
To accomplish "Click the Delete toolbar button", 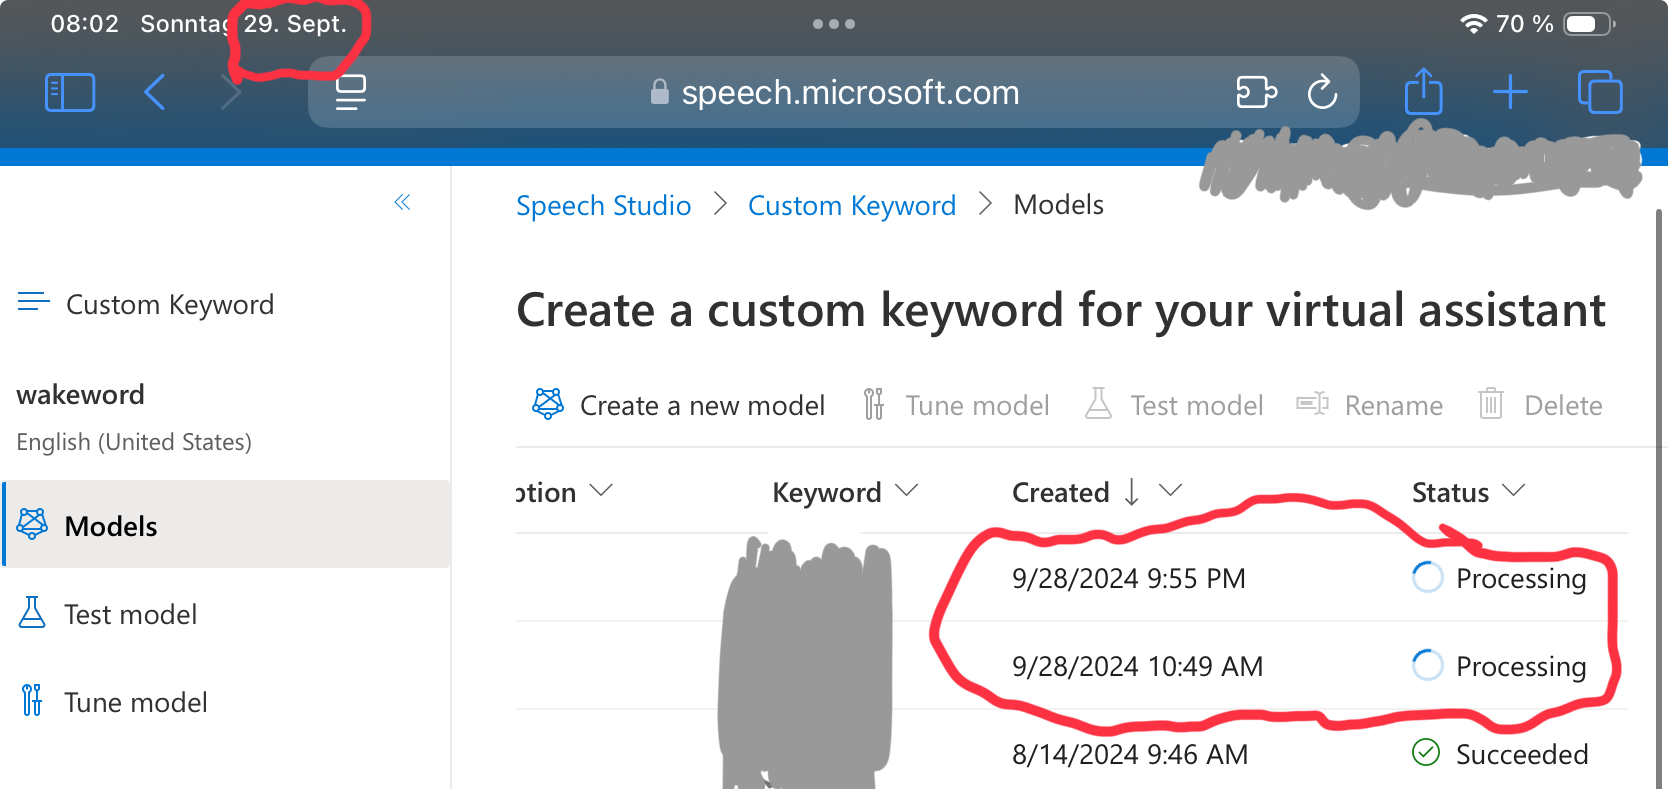I will pos(1540,405).
